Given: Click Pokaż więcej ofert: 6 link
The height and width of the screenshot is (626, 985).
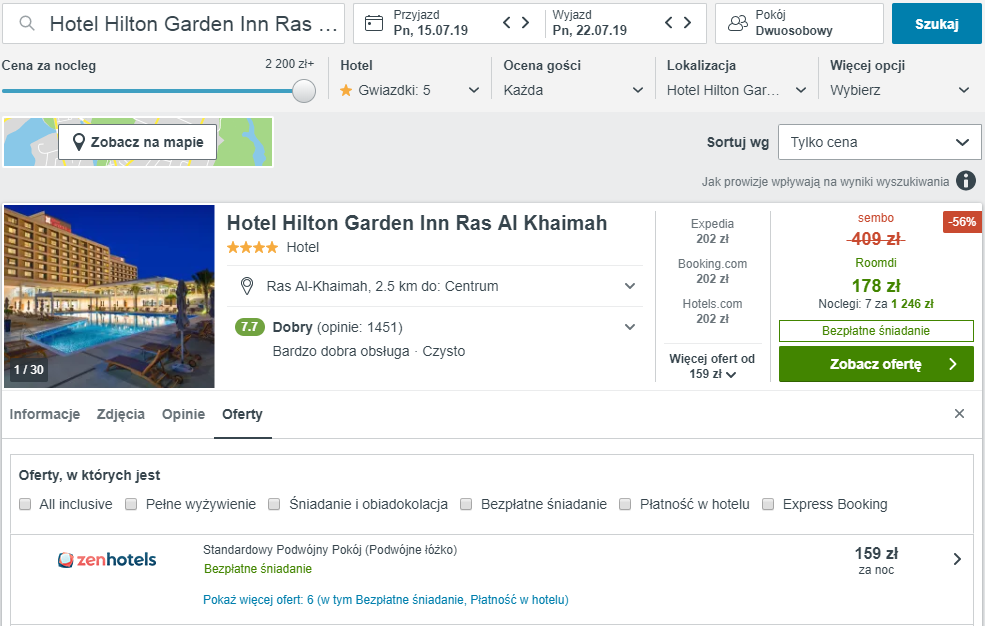Looking at the screenshot, I should pos(385,600).
